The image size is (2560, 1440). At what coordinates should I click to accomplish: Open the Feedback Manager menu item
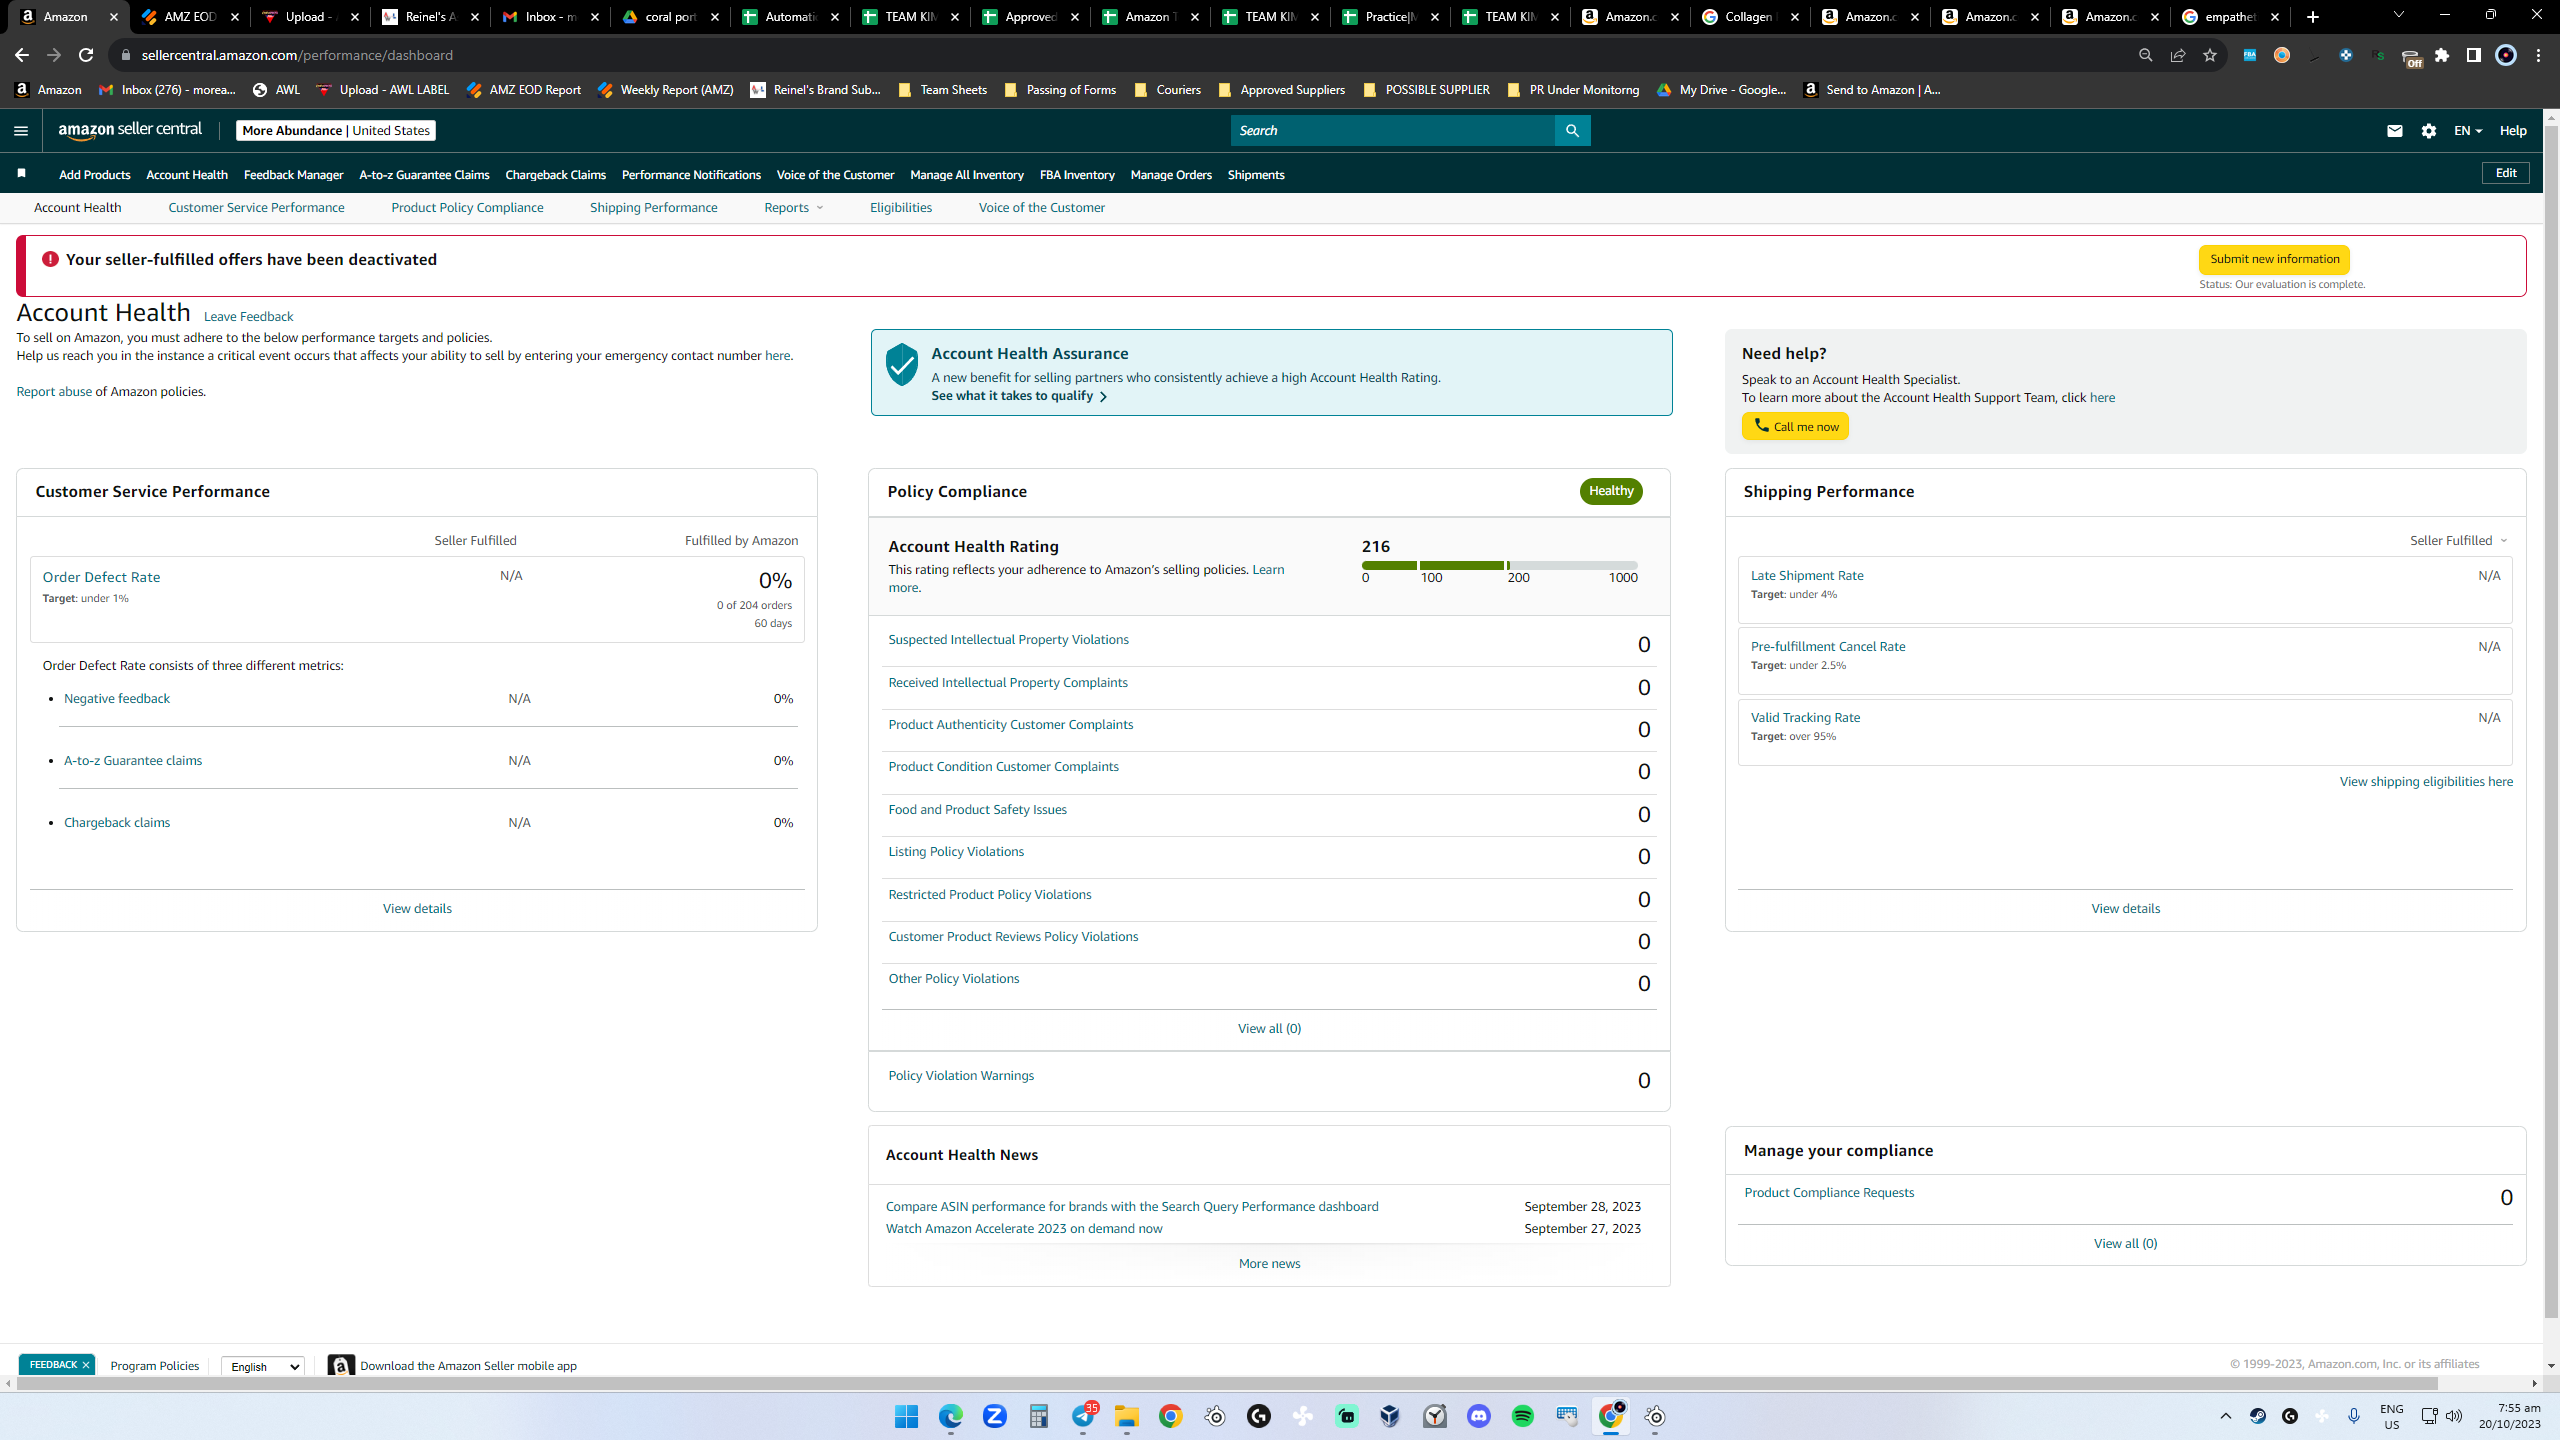[293, 175]
